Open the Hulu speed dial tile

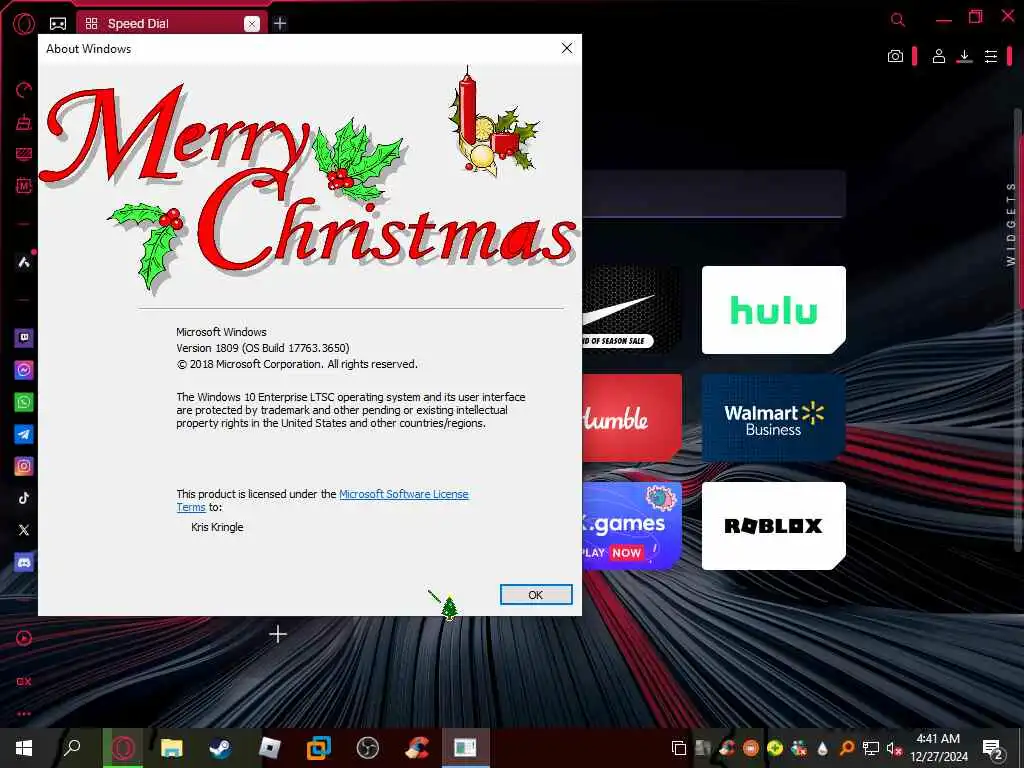click(773, 310)
